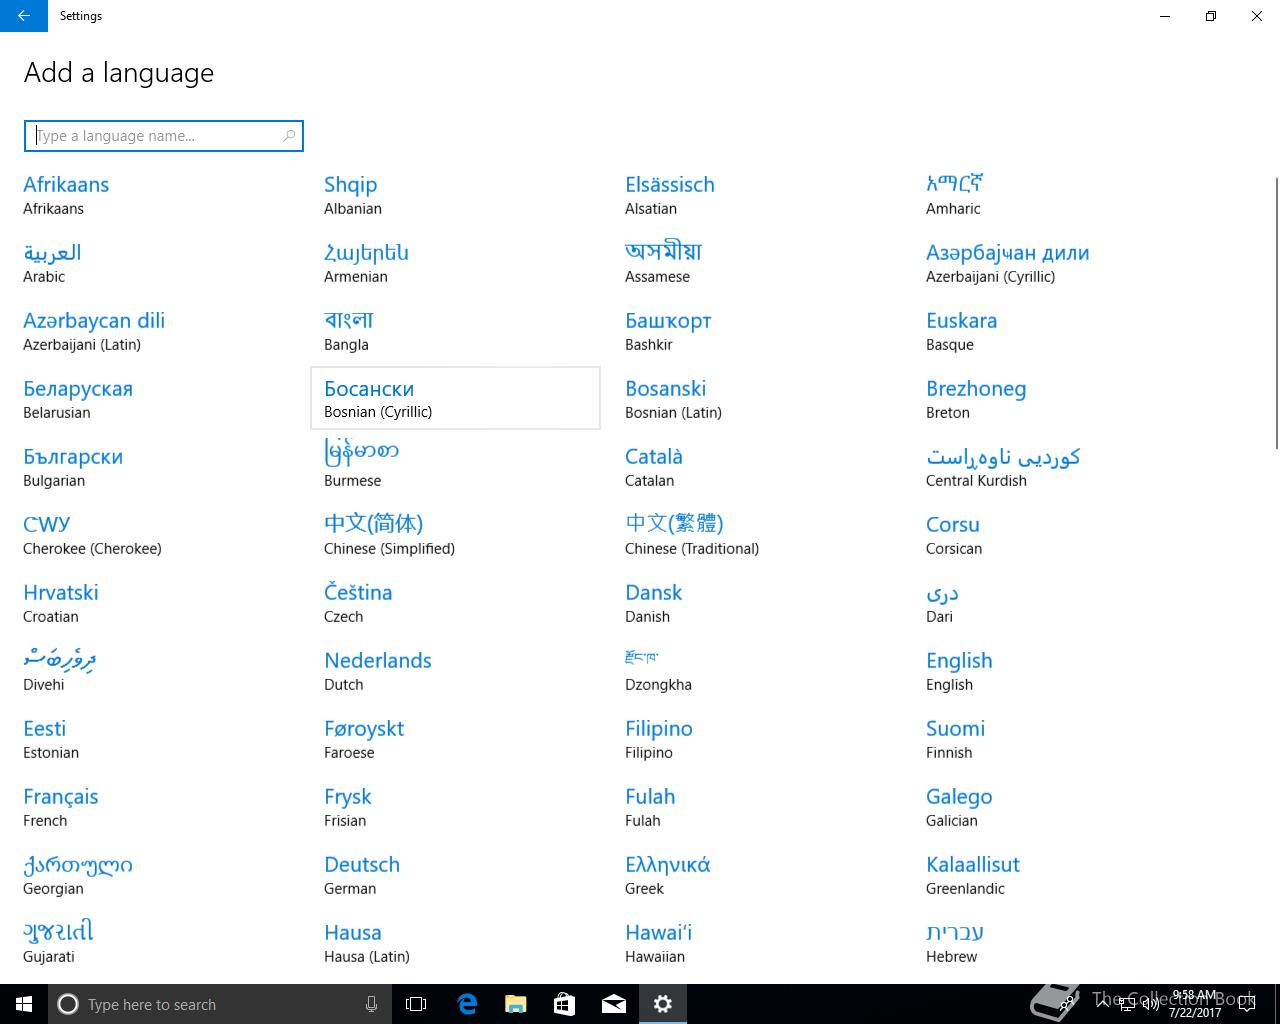Open Task View from the taskbar
Viewport: 1280px width, 1024px height.
[416, 1004]
